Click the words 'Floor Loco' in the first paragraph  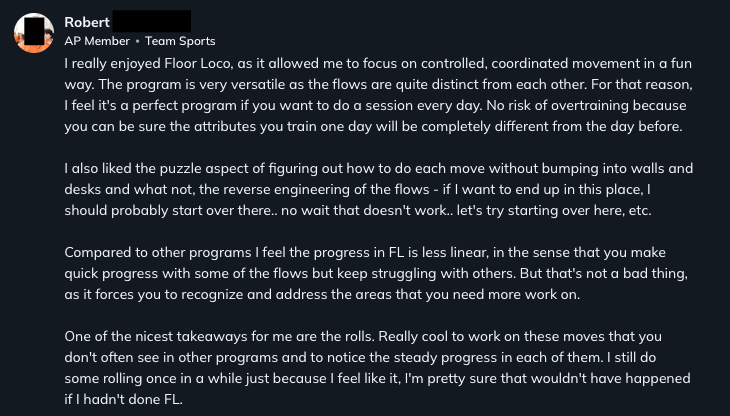click(x=185, y=61)
